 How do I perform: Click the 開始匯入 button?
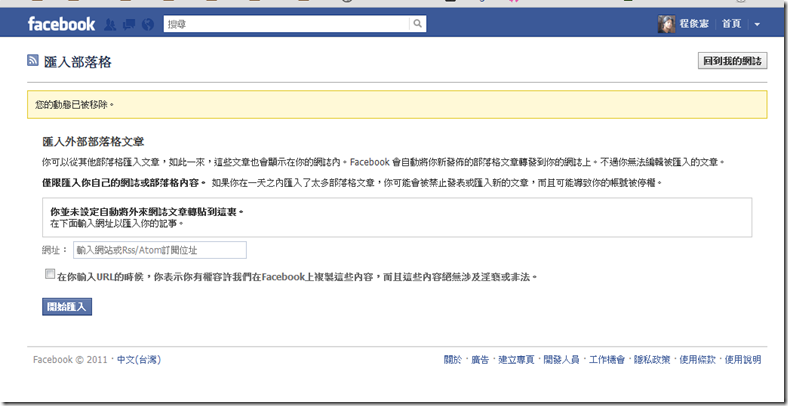(67, 307)
